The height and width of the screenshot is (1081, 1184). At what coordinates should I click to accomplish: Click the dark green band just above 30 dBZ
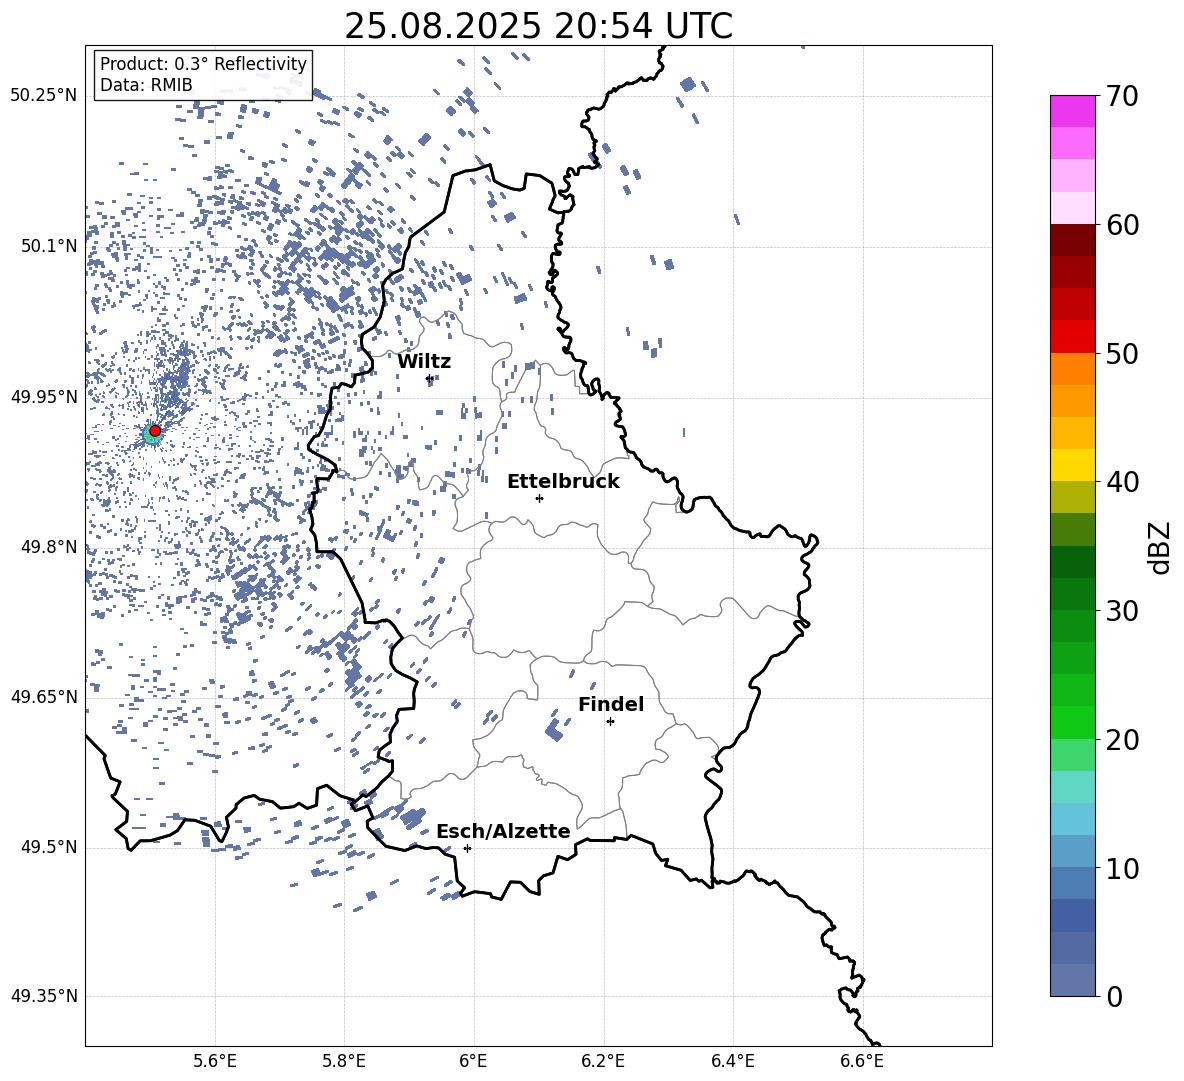pos(1072,594)
